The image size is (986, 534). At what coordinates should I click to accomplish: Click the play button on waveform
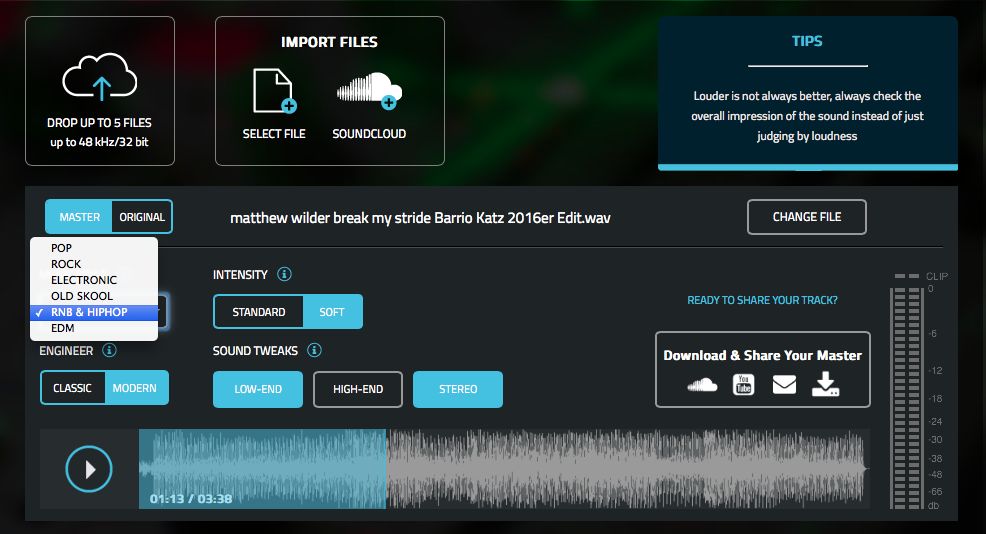pos(89,468)
